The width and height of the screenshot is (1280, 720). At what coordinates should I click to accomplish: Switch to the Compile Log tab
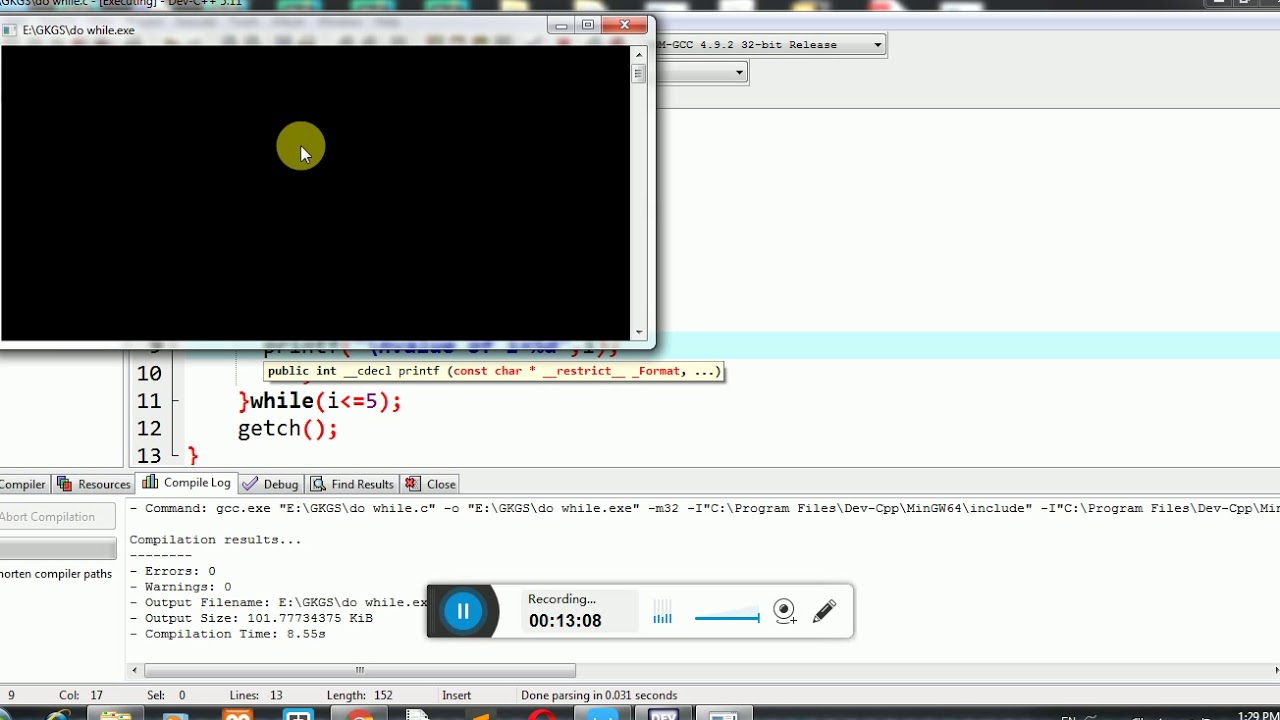tap(187, 483)
